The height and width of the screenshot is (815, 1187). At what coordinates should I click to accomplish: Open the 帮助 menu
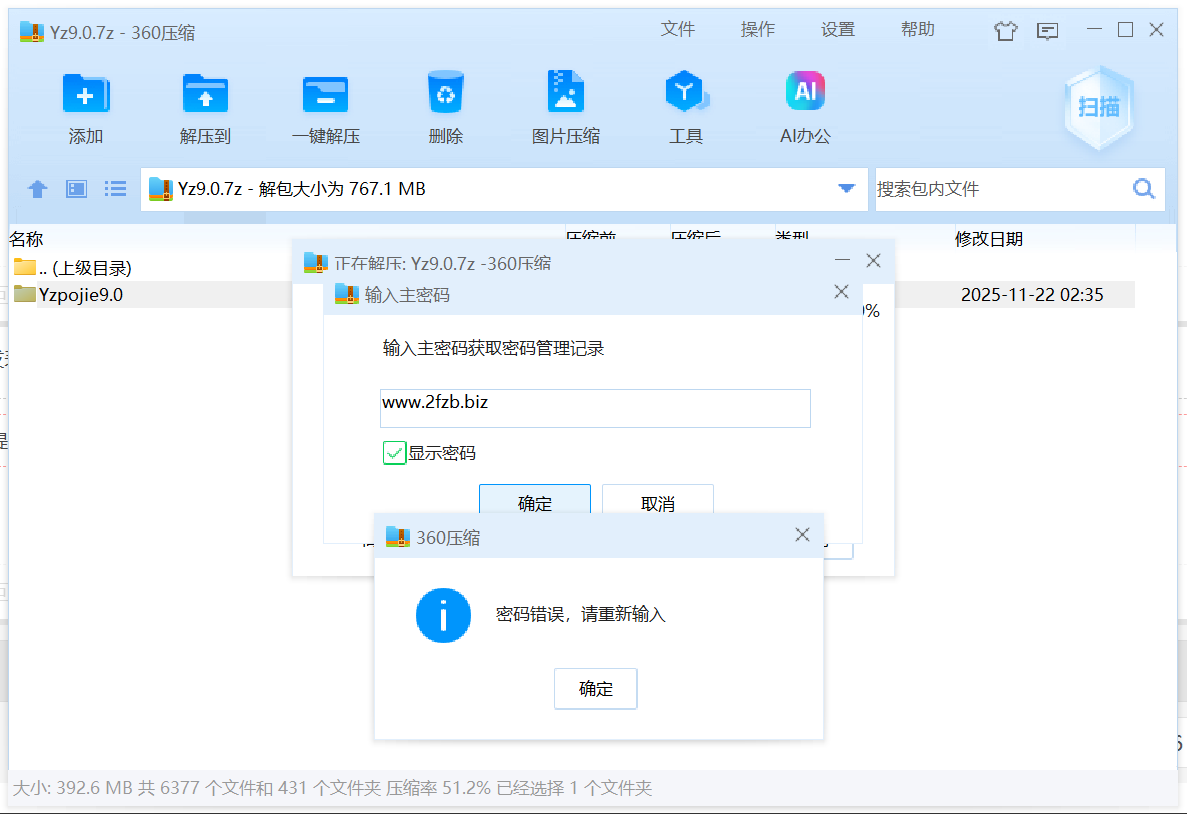point(918,30)
